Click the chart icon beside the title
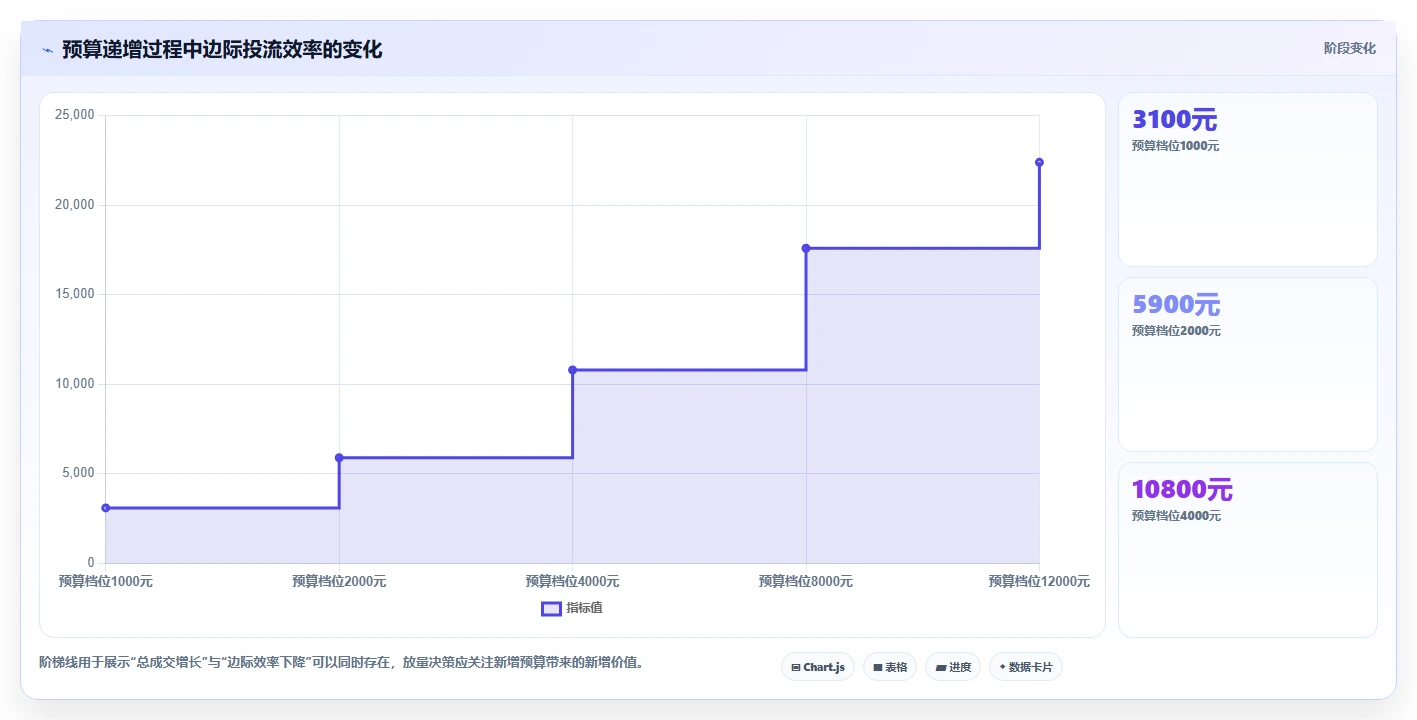Viewport: 1417px width, 720px height. click(x=47, y=50)
